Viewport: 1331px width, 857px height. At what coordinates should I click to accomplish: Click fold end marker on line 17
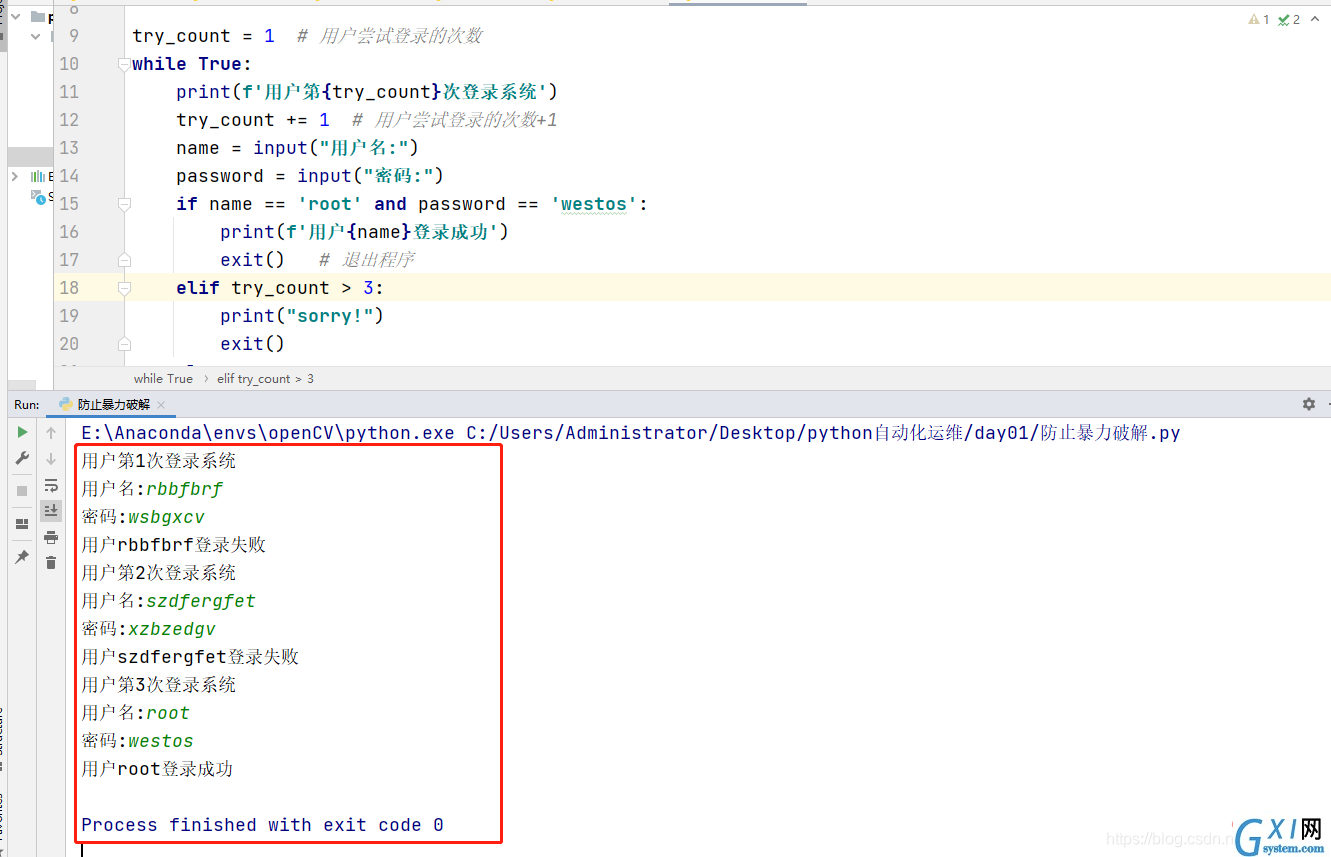124,260
